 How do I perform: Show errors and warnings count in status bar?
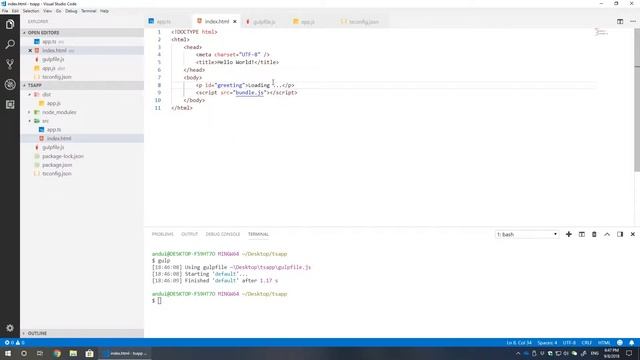14,342
